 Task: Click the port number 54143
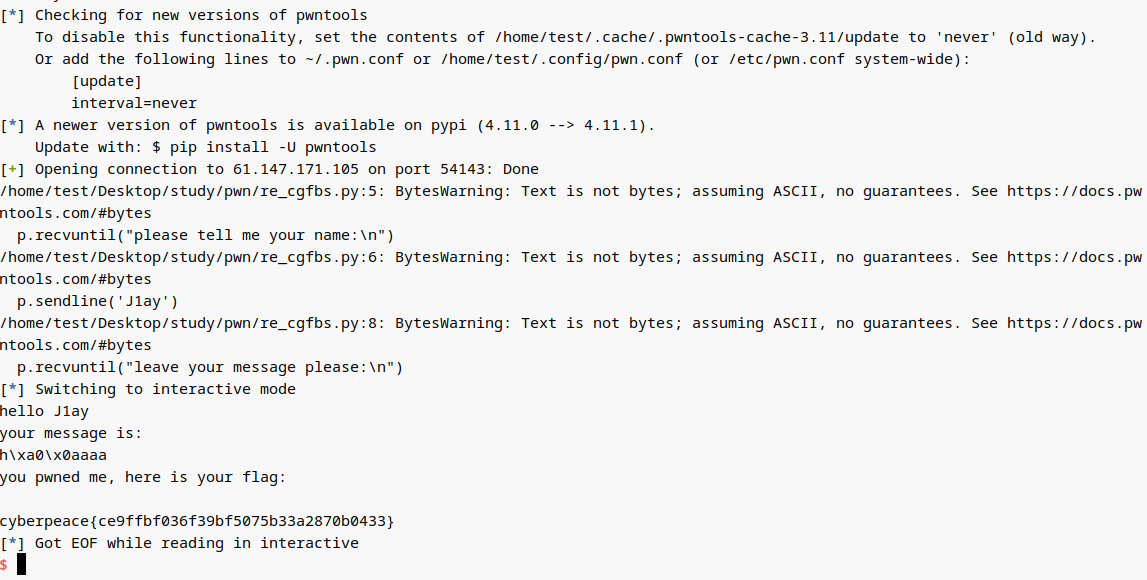(x=462, y=169)
